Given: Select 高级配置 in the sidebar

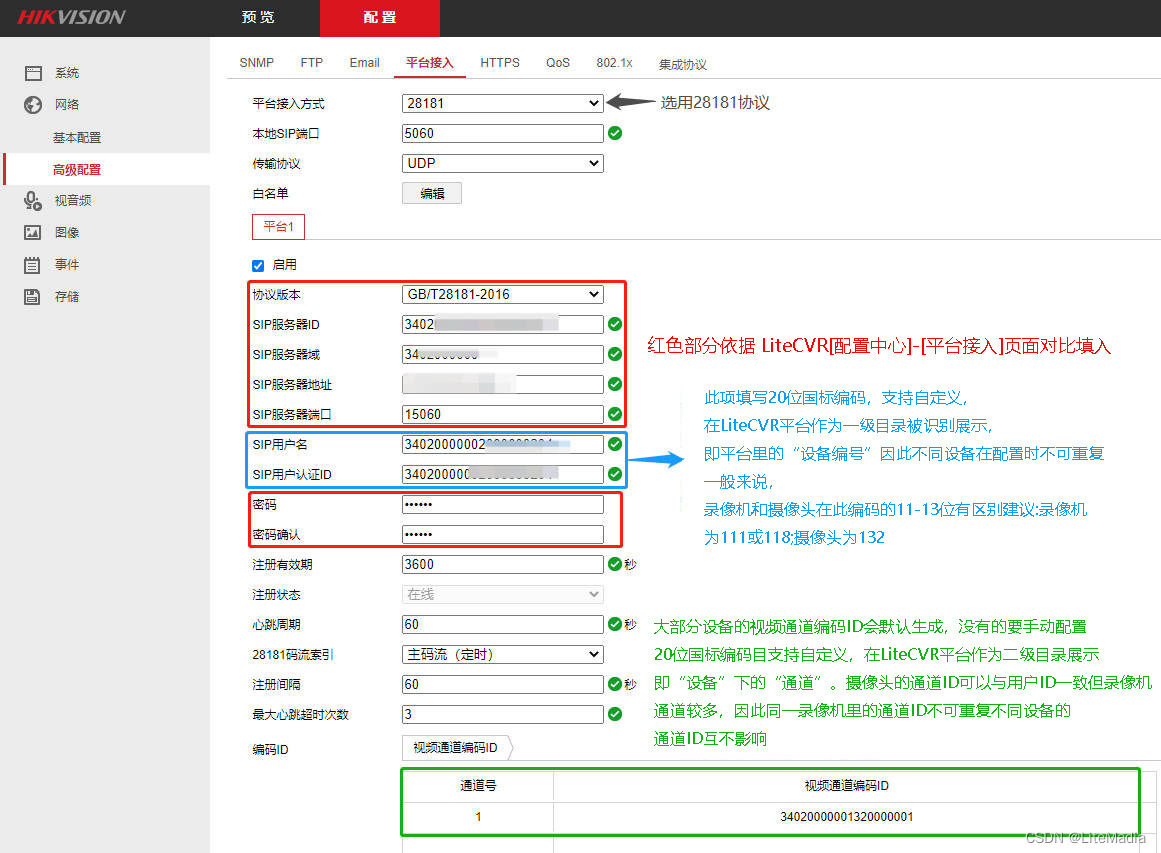Looking at the screenshot, I should point(76,170).
